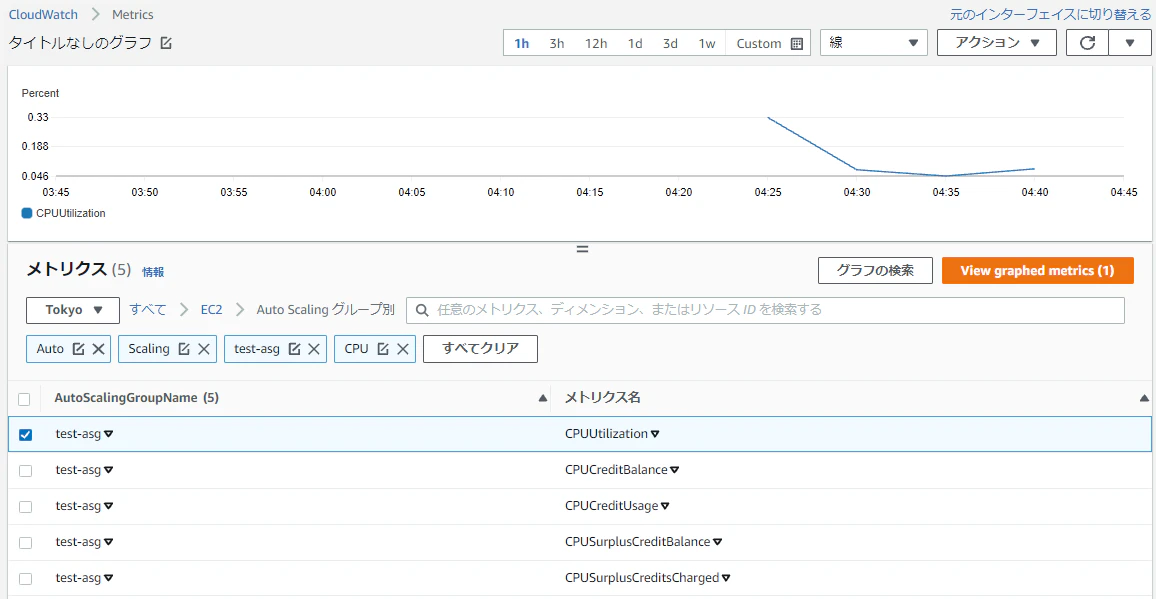This screenshot has height=599, width=1156.
Task: Go to CloudWatch breadcrumb link
Action: (43, 14)
